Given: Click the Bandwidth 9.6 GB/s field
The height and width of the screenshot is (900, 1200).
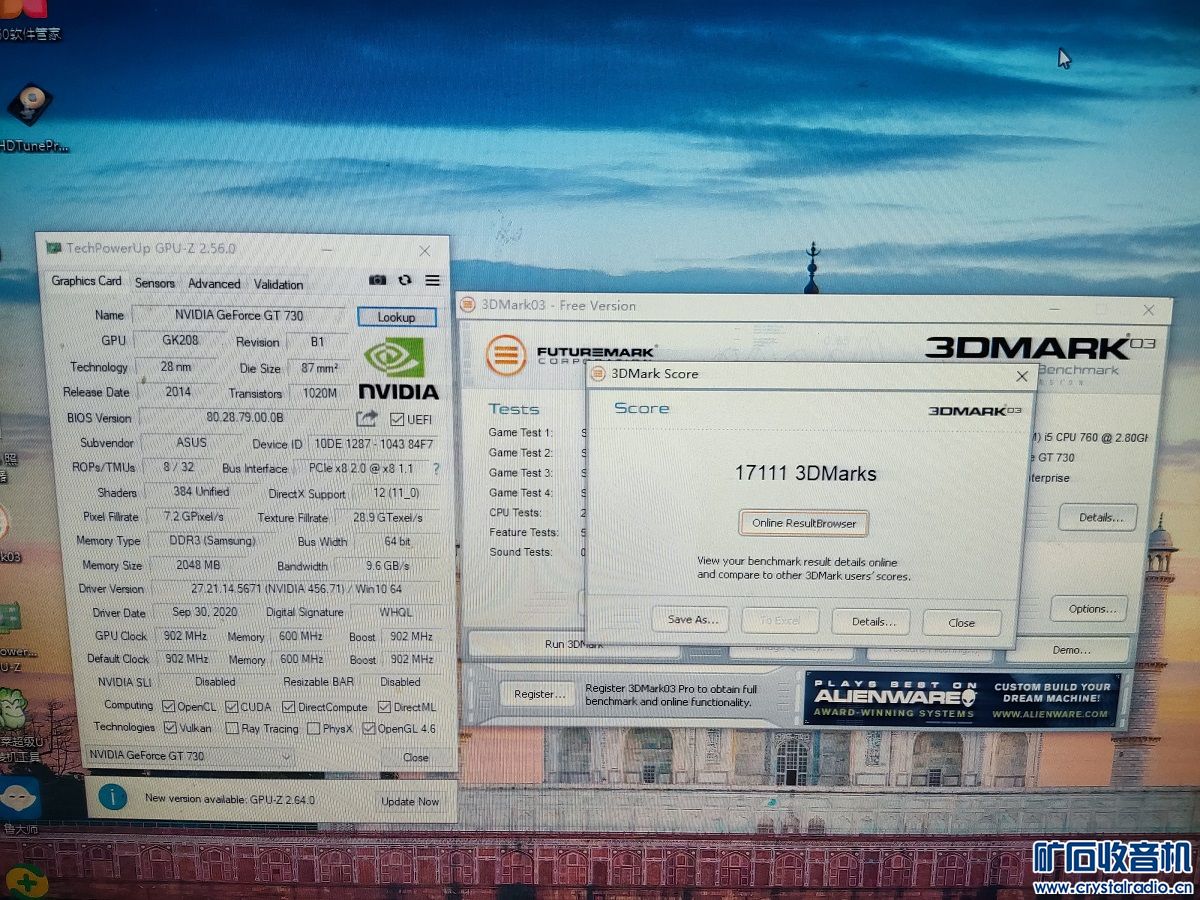Looking at the screenshot, I should [x=388, y=566].
